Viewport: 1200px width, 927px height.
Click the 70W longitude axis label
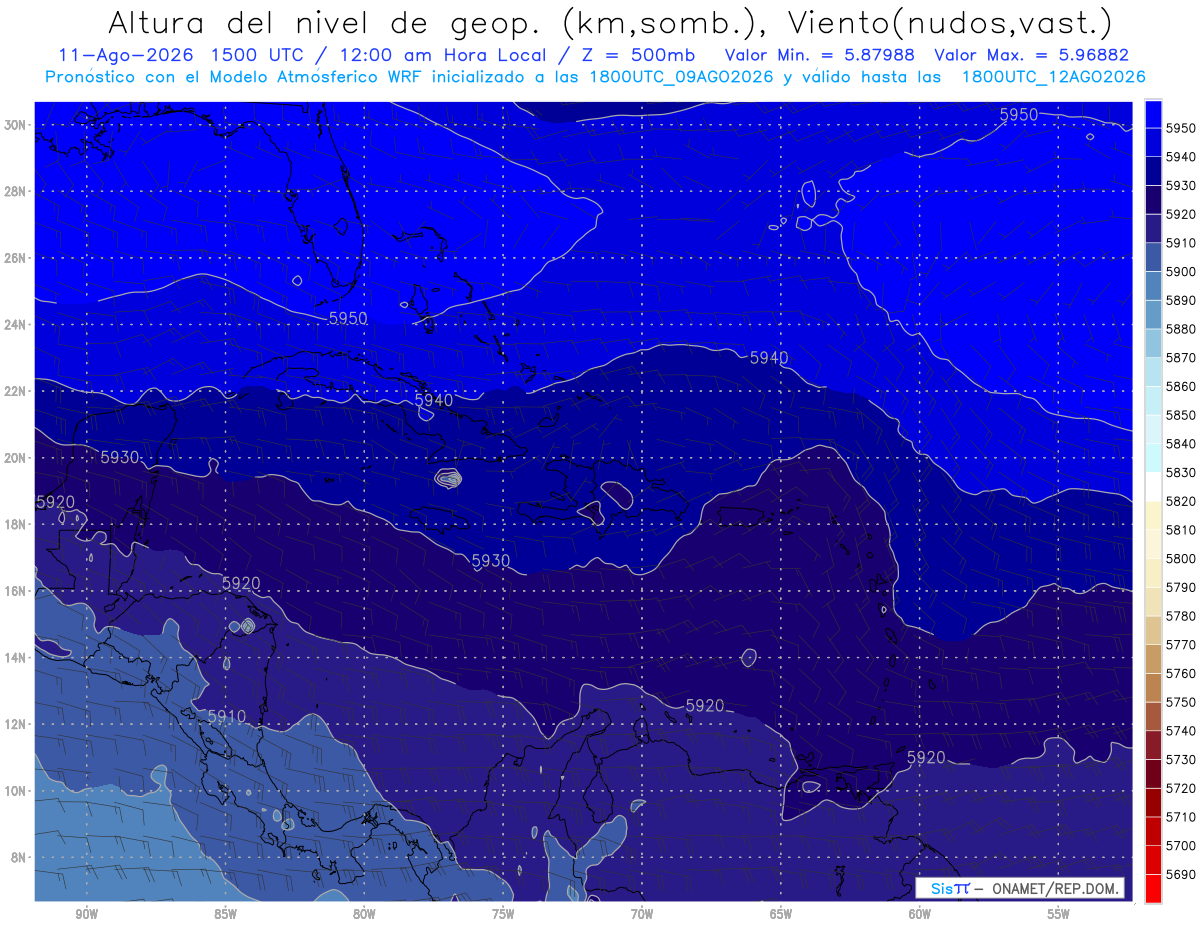642,914
